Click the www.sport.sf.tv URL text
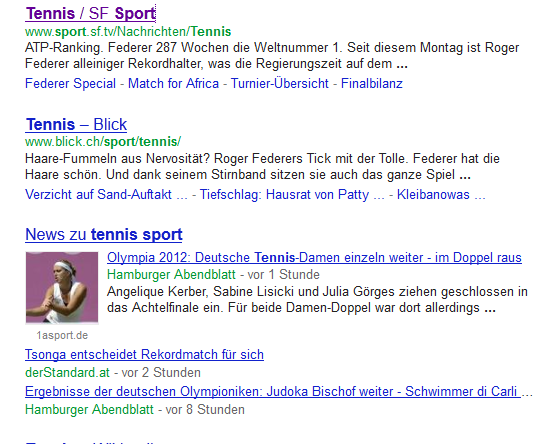The height and width of the screenshot is (444, 560). tap(128, 31)
